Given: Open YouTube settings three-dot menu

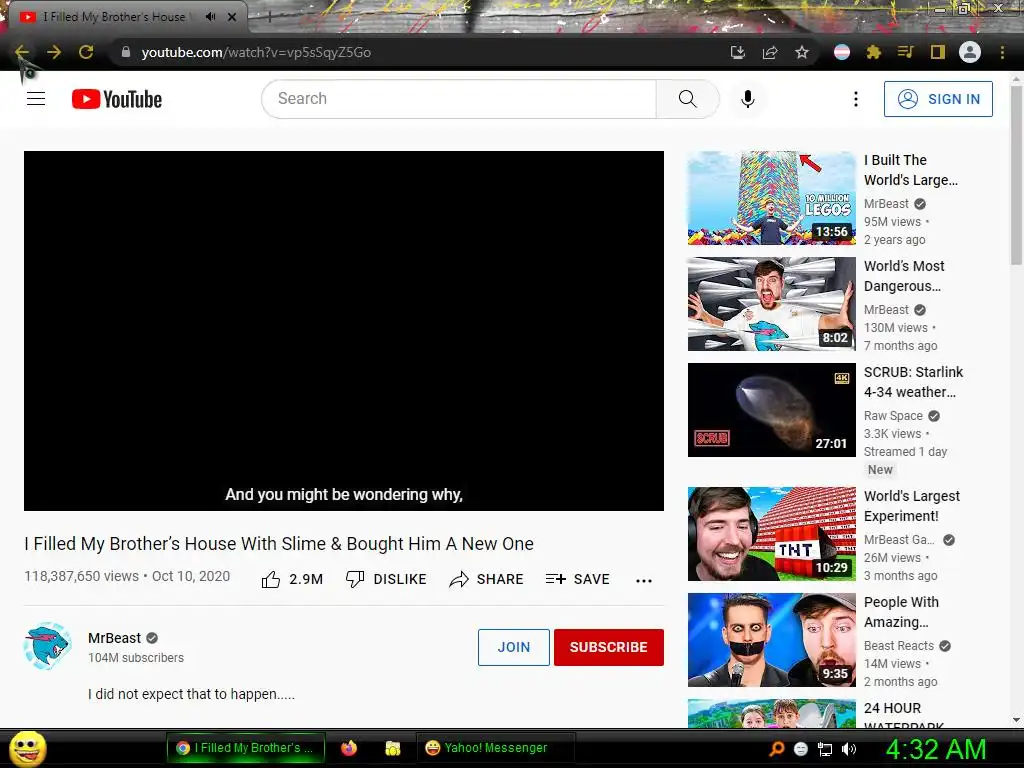Looking at the screenshot, I should coord(856,99).
